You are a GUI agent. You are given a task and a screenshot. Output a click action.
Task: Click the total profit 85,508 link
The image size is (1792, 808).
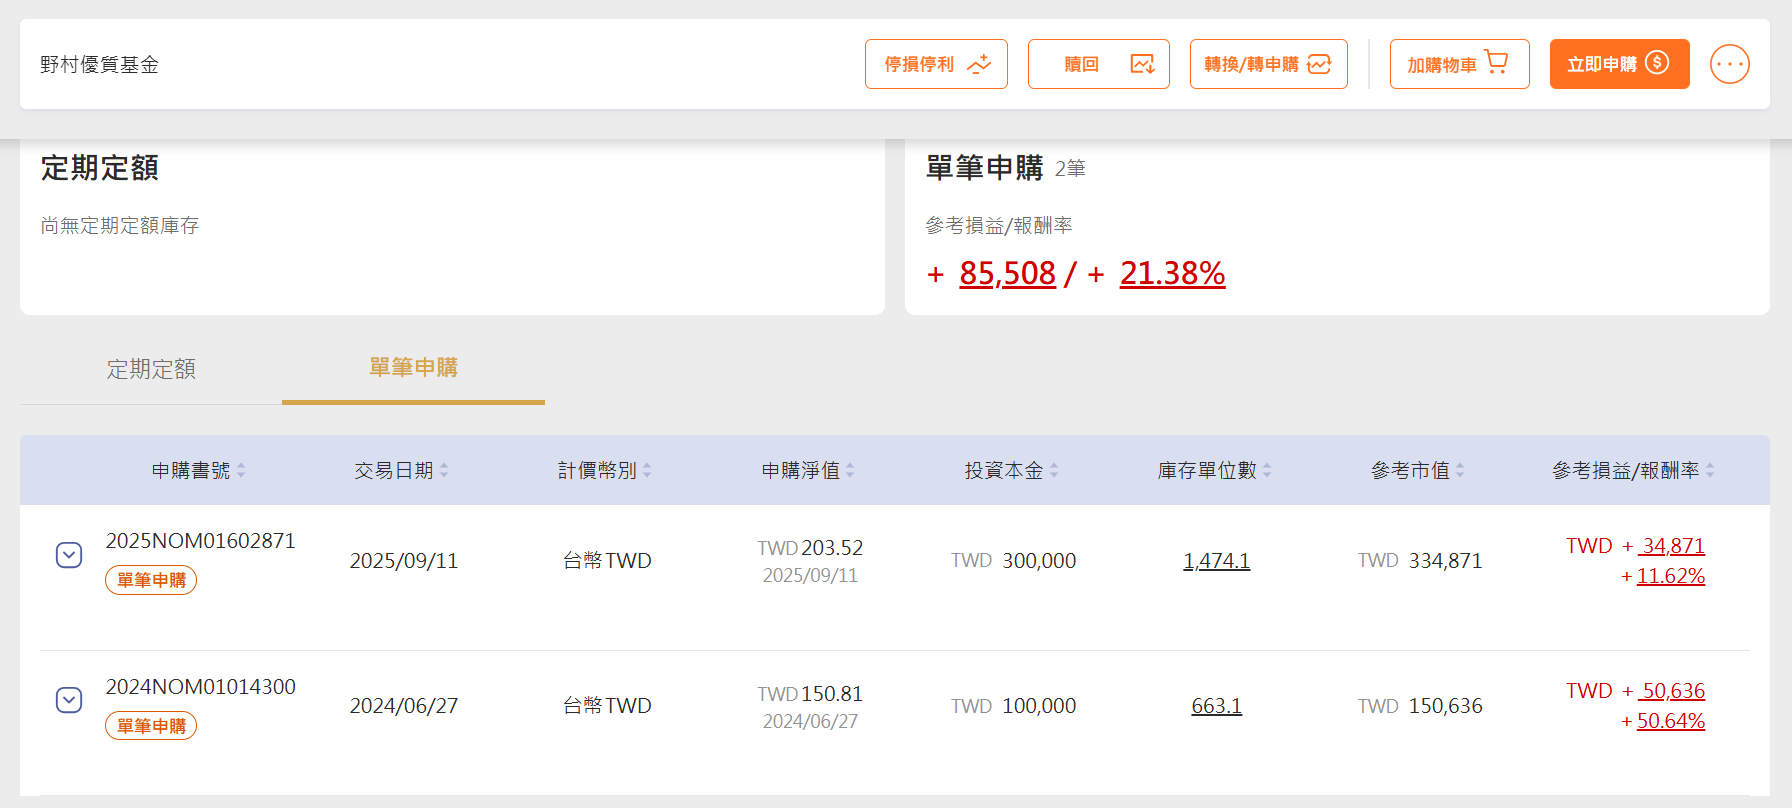(x=1007, y=273)
